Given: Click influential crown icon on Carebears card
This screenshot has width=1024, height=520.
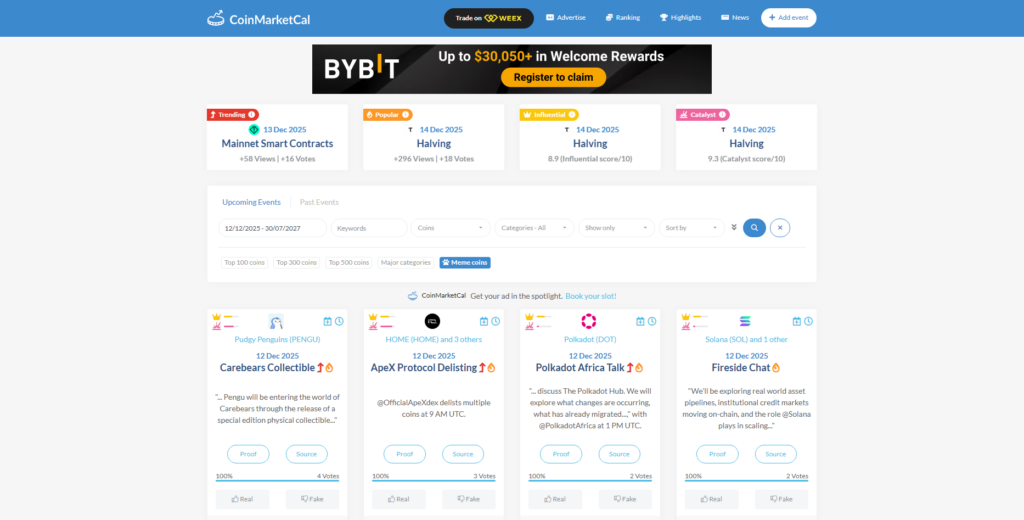Looking at the screenshot, I should [216, 317].
